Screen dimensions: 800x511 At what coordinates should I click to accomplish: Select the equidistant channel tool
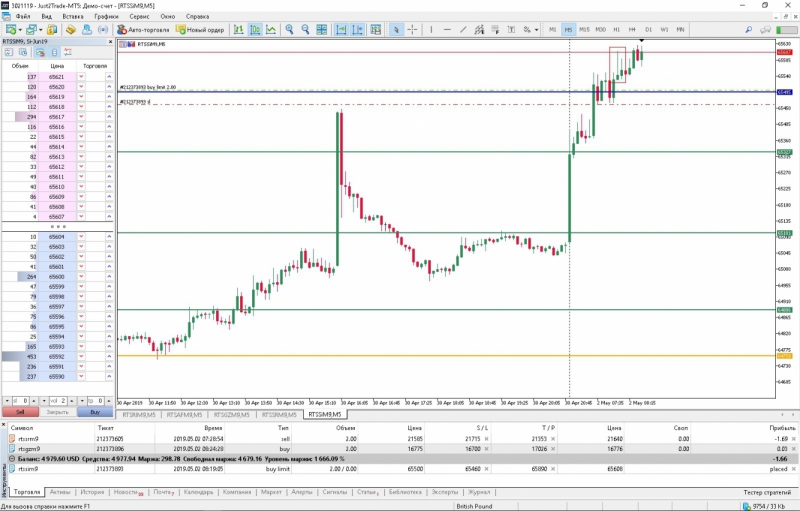479,30
